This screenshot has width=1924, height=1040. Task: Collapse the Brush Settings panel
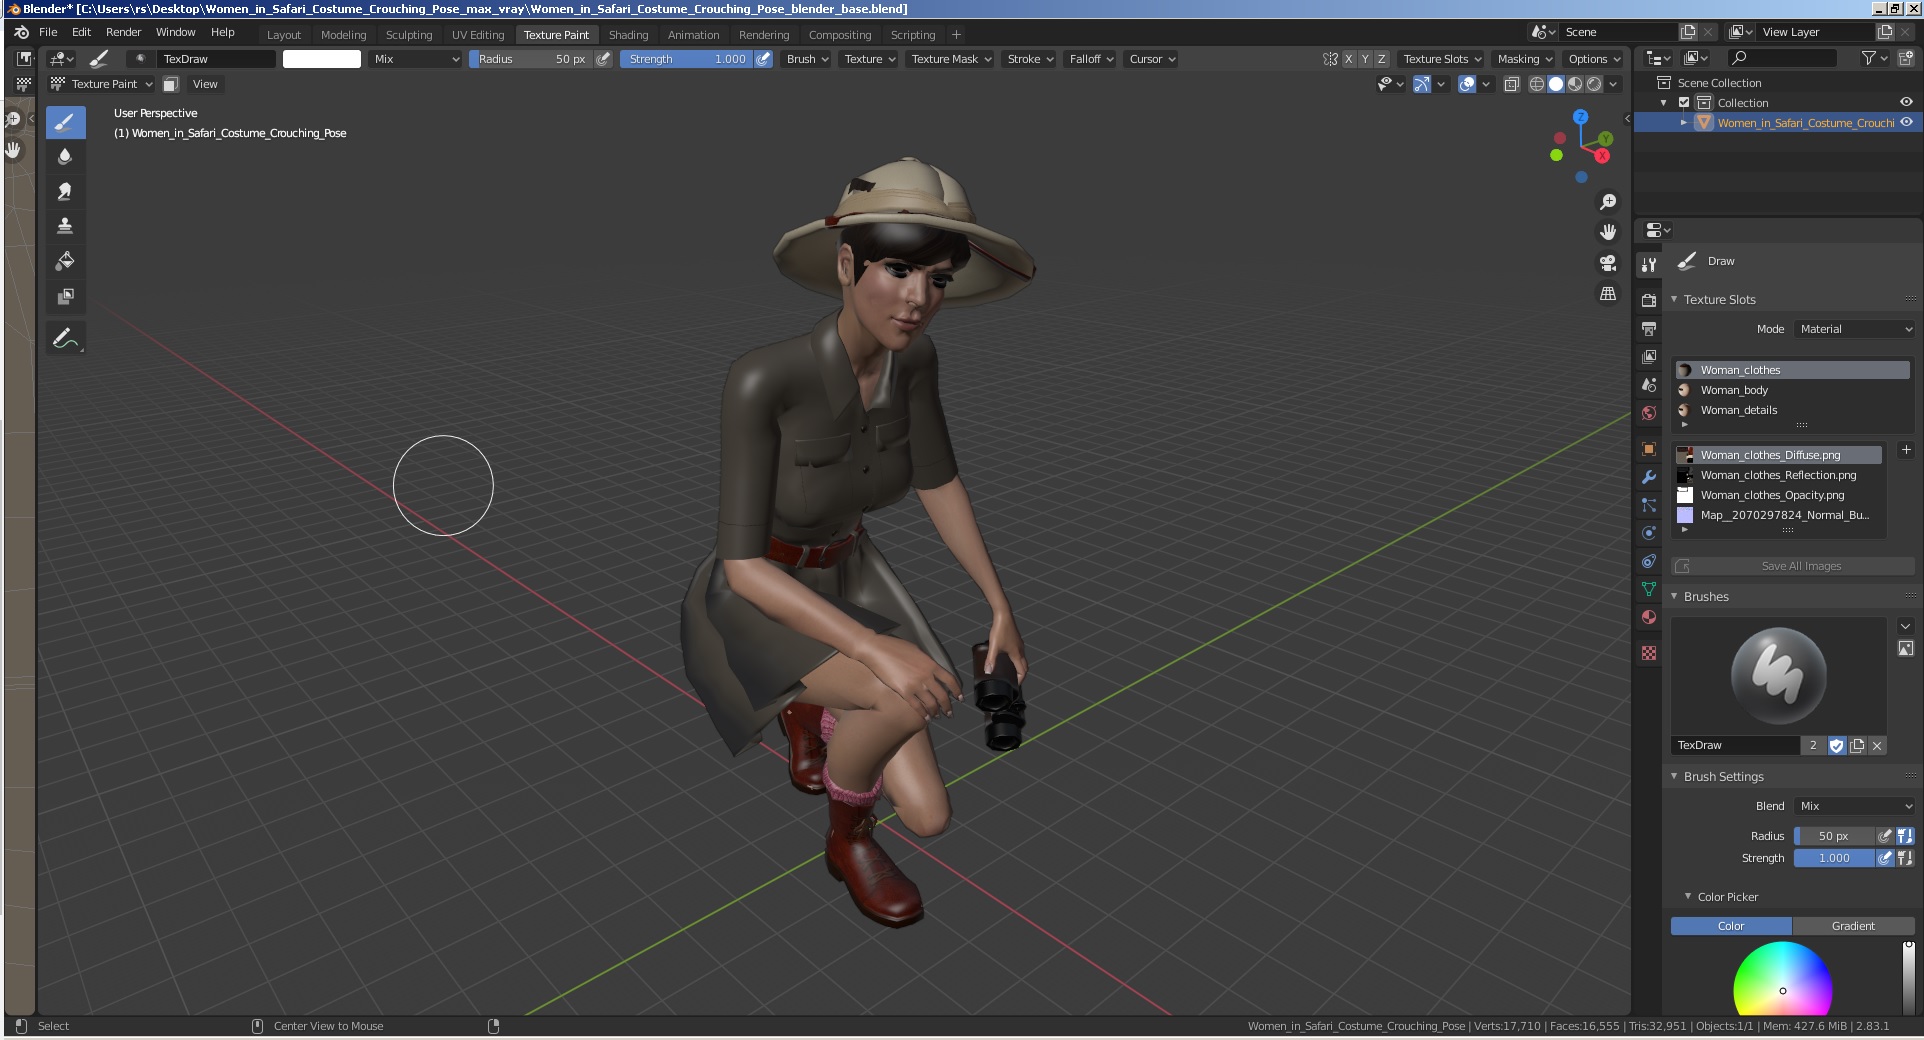tap(1723, 777)
